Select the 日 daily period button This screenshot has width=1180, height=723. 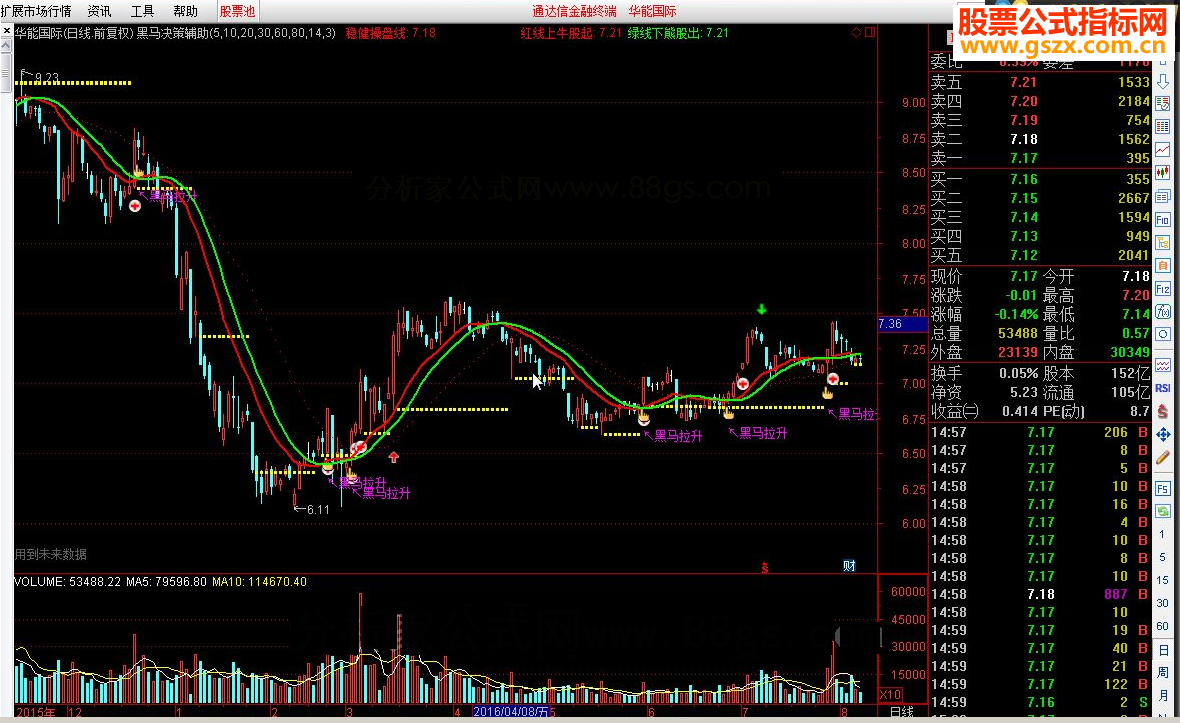pos(1163,650)
